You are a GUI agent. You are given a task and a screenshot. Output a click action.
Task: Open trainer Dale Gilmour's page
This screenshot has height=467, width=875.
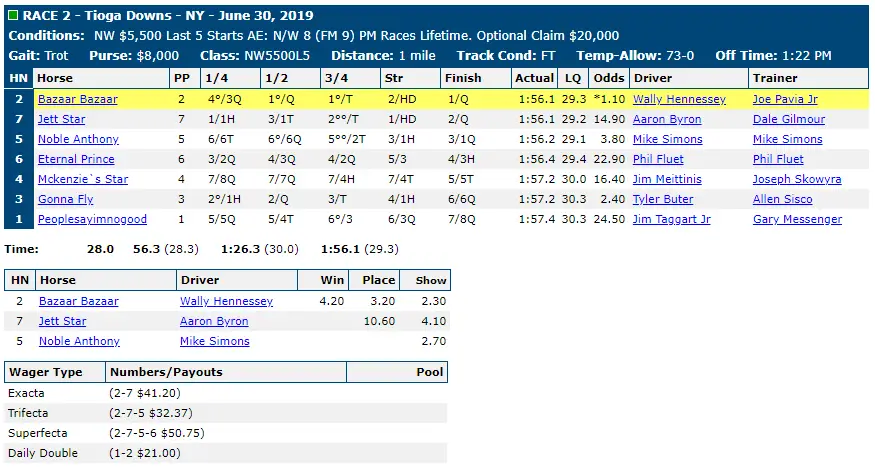pyautogui.click(x=789, y=119)
